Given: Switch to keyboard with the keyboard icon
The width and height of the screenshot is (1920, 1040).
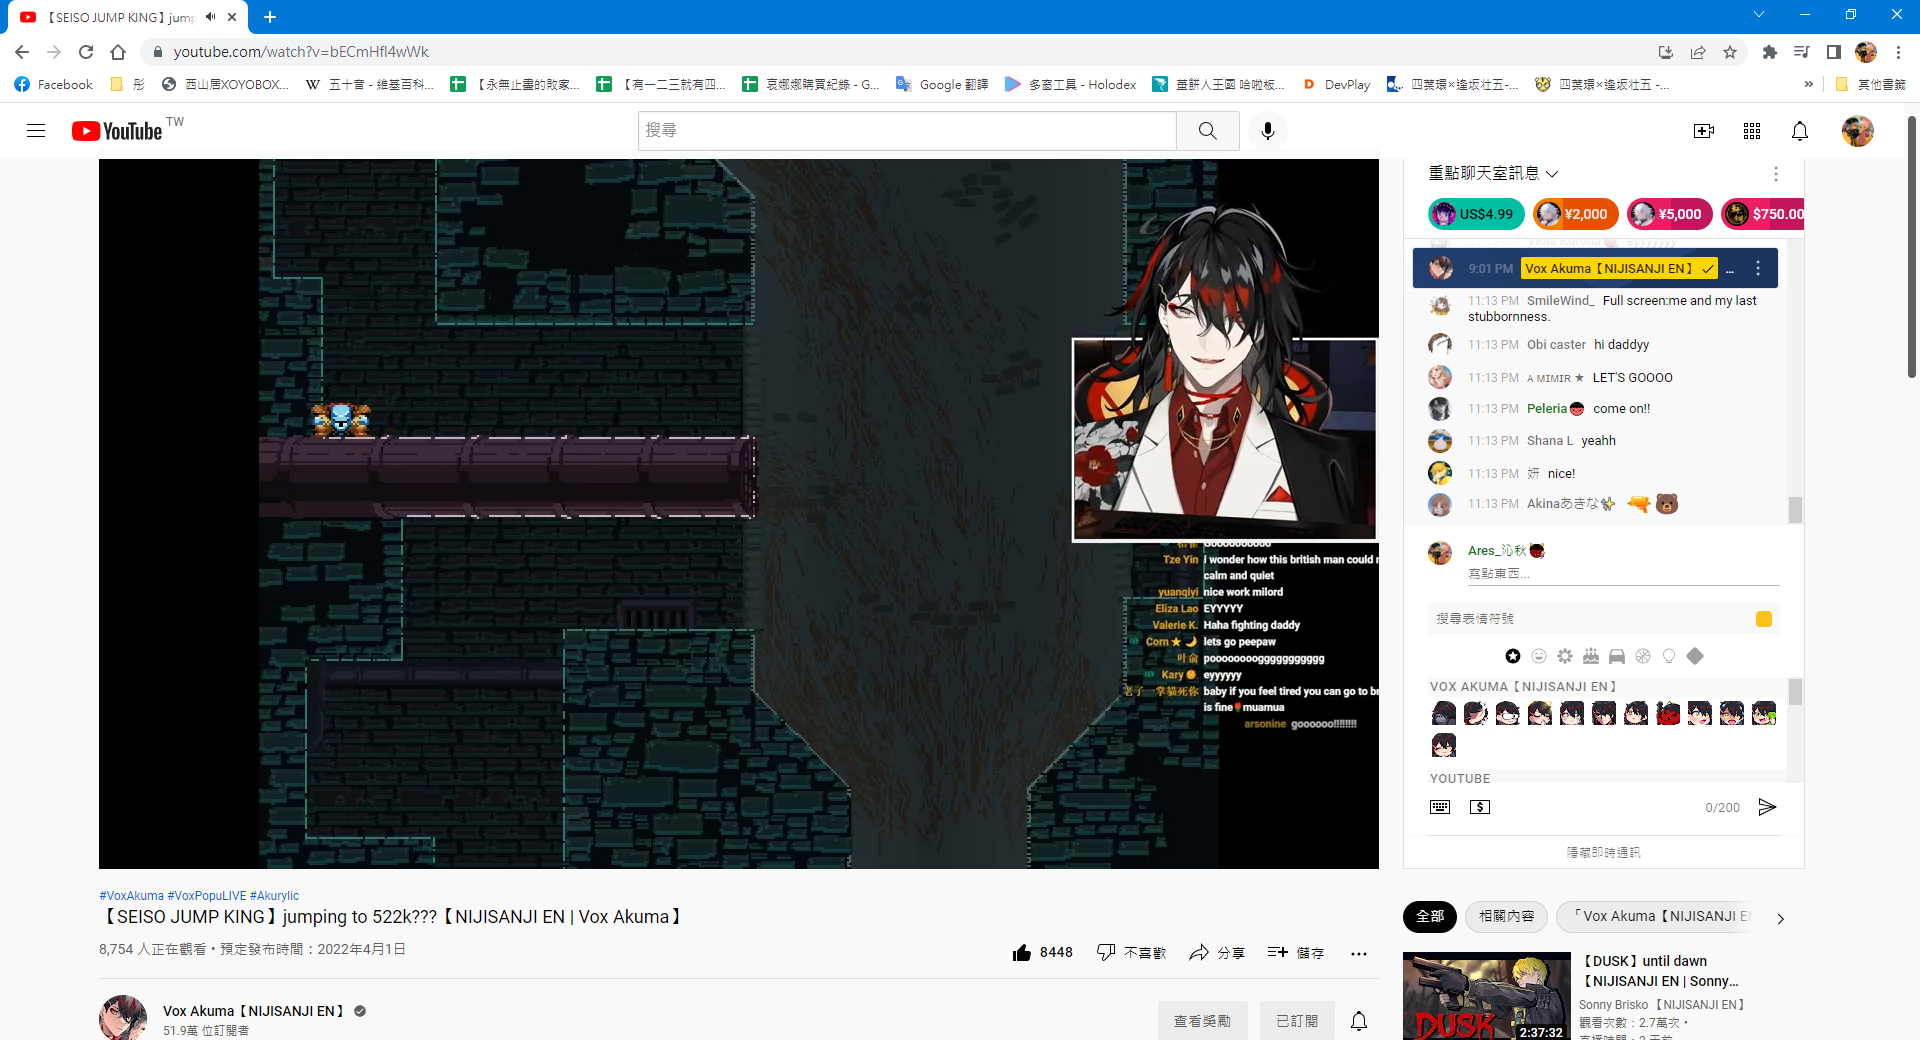Looking at the screenshot, I should click(1440, 807).
